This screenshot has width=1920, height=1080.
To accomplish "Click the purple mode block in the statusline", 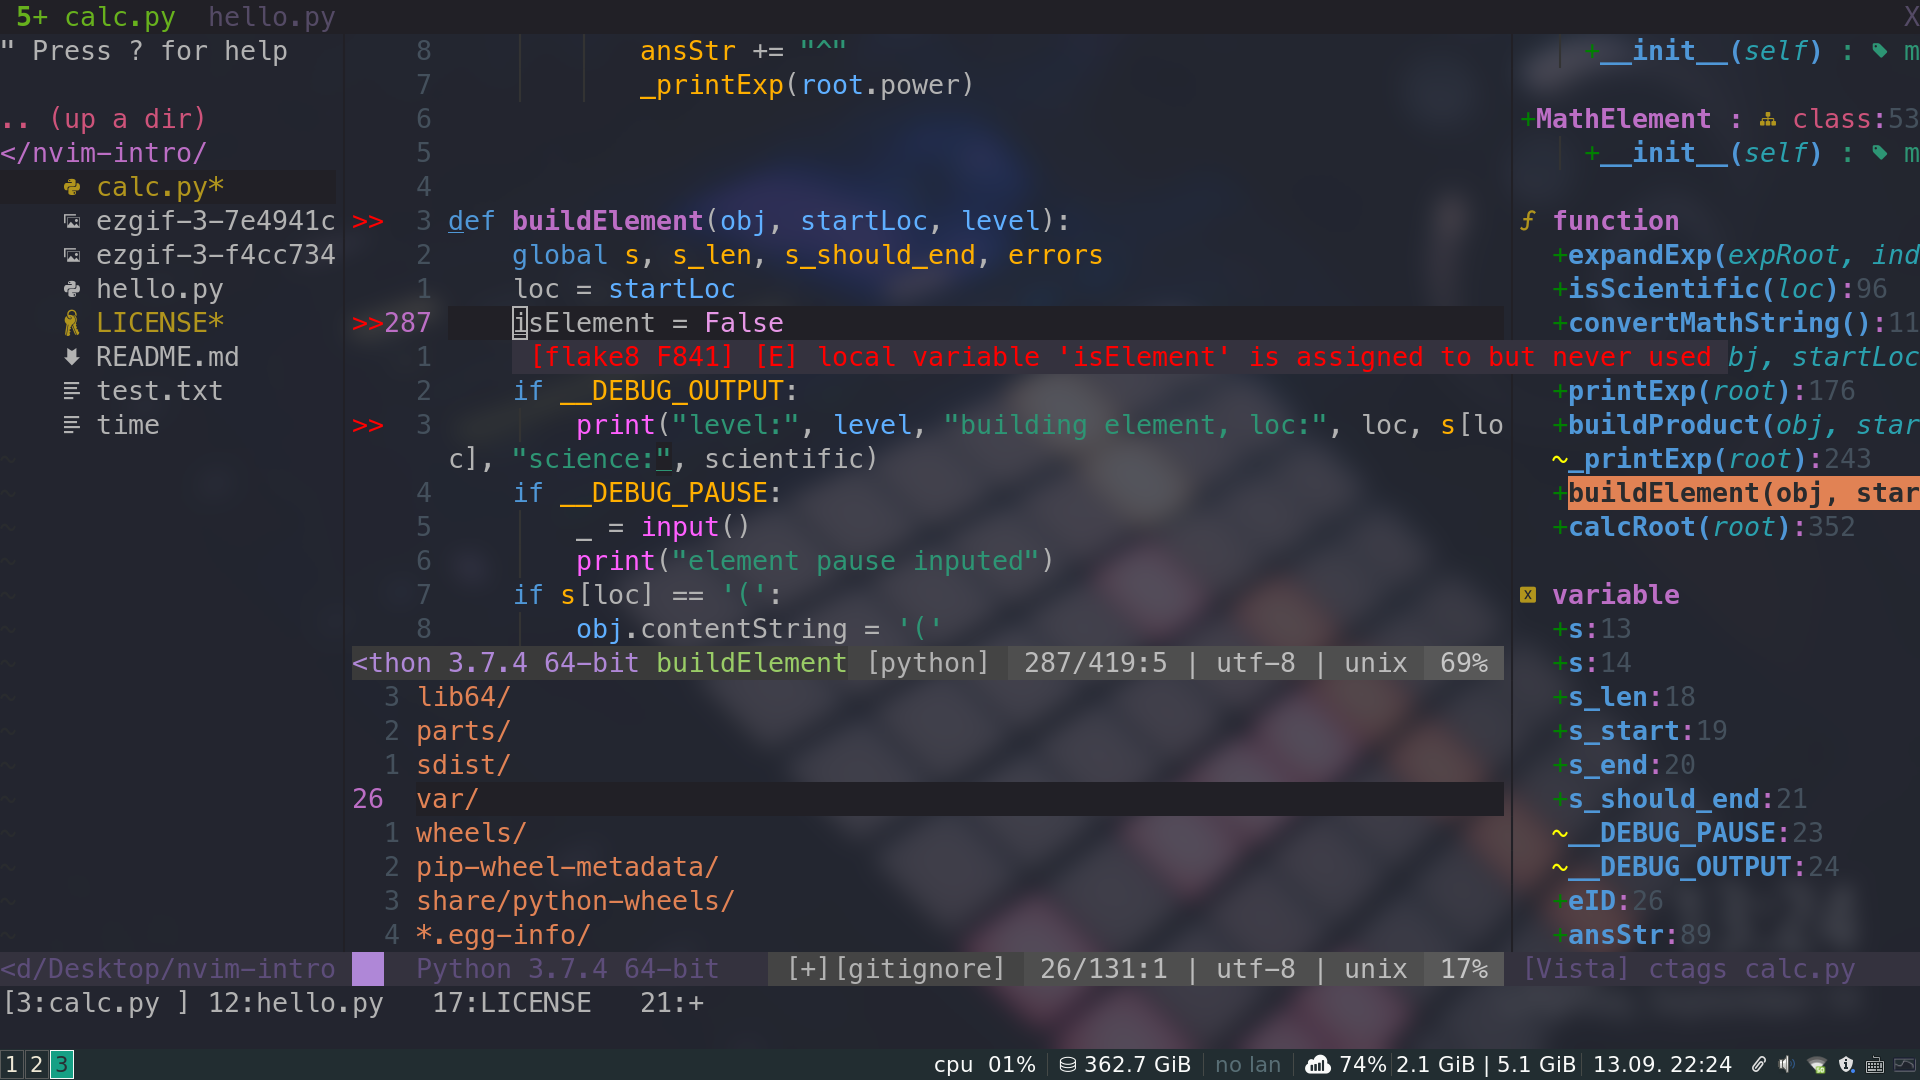I will [368, 969].
